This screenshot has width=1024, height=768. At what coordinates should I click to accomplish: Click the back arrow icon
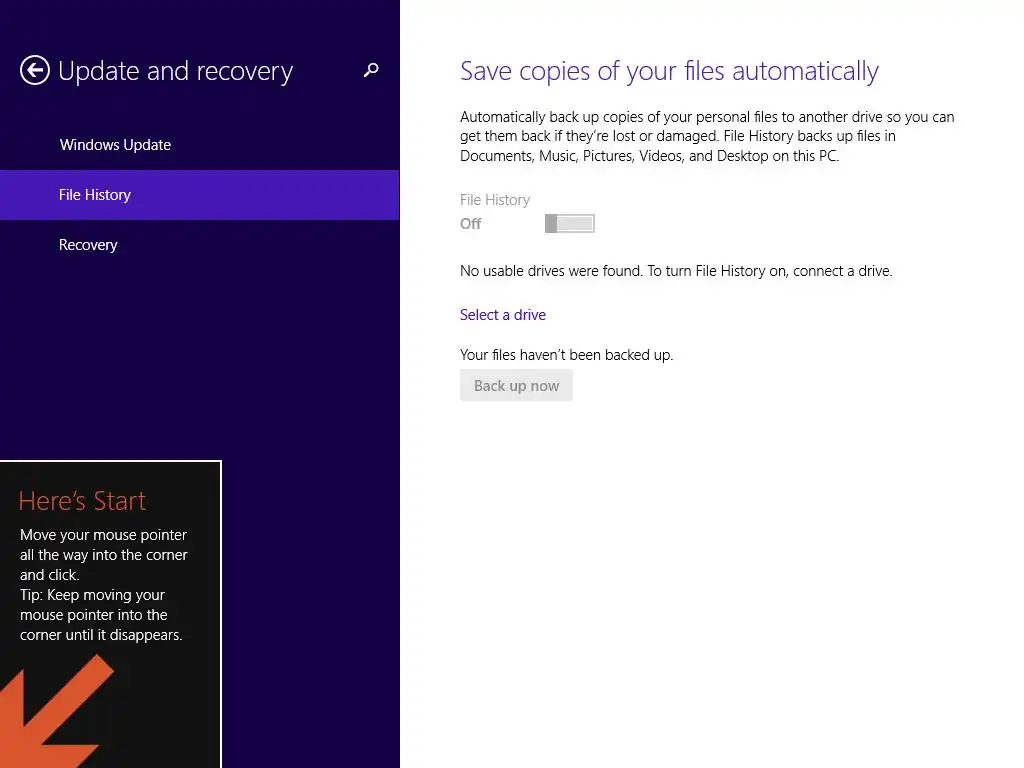coord(35,71)
